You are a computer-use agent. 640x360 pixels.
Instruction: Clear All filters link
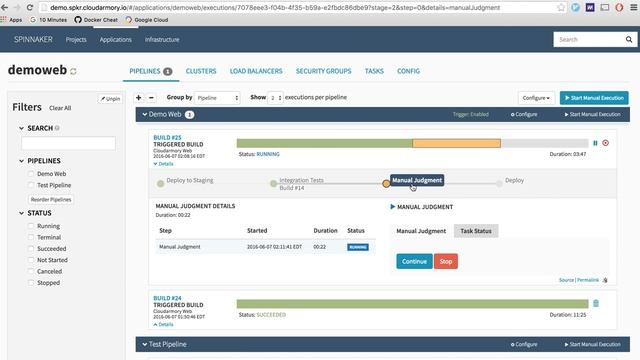pyautogui.click(x=60, y=108)
